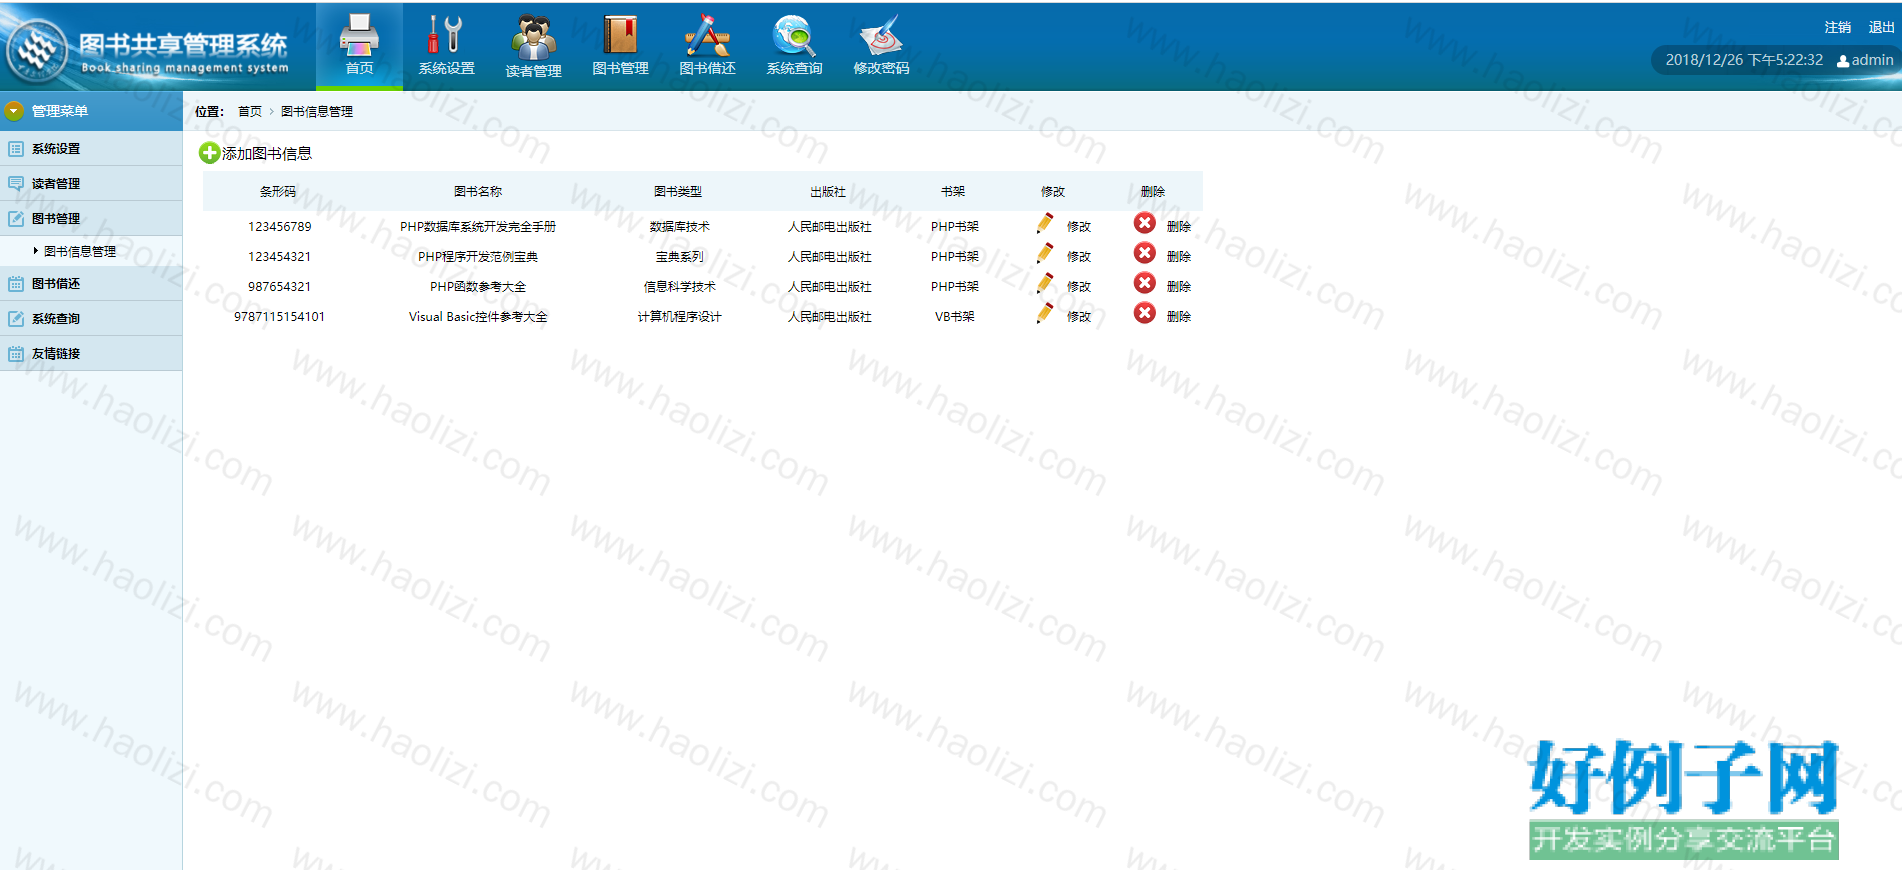The image size is (1902, 870).
Task: Open the 首页 home printer icon
Action: click(359, 35)
